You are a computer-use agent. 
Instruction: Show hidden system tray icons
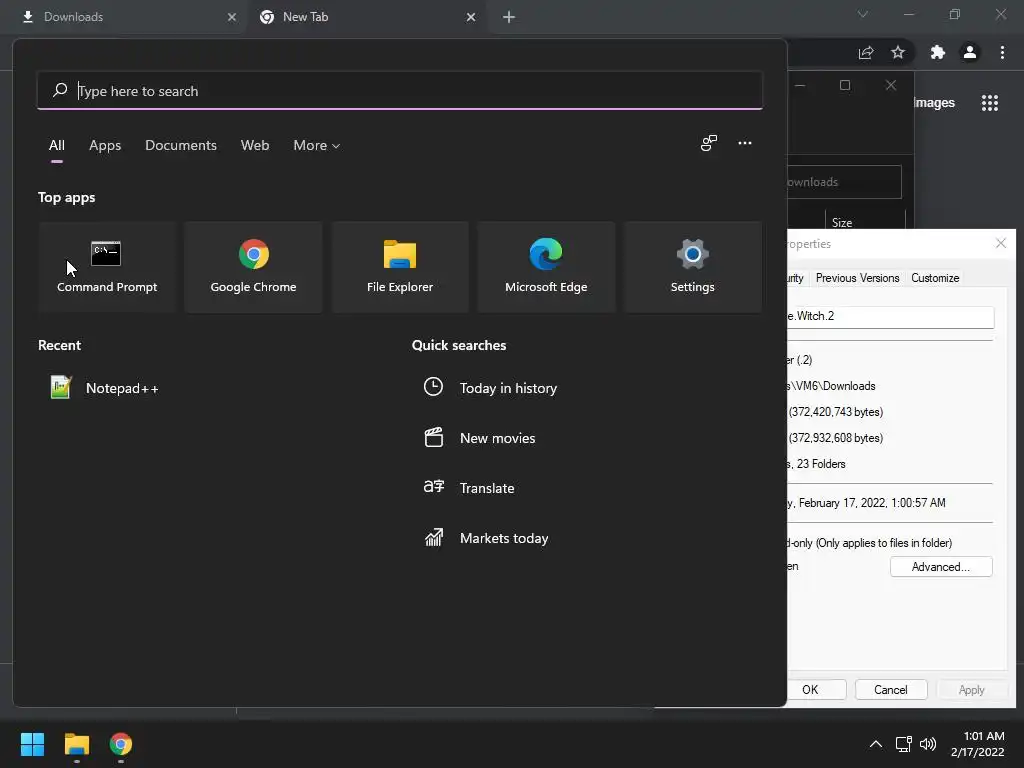tap(876, 744)
